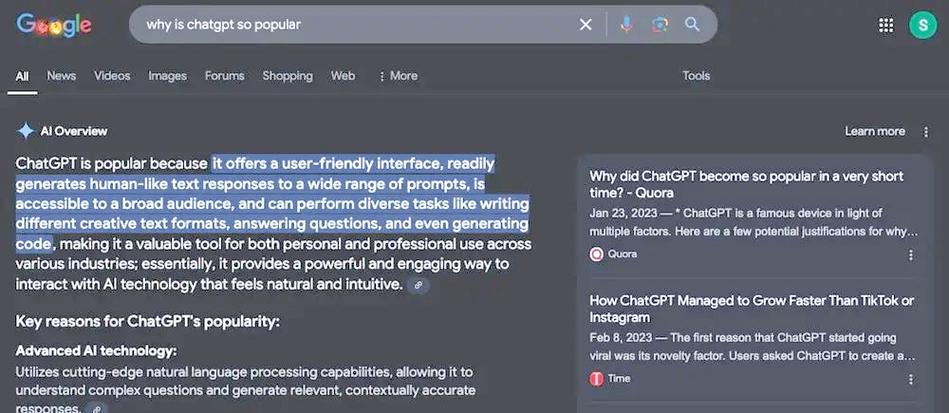The image size is (949, 413).
Task: Select the All tab
Action: pyautogui.click(x=22, y=76)
